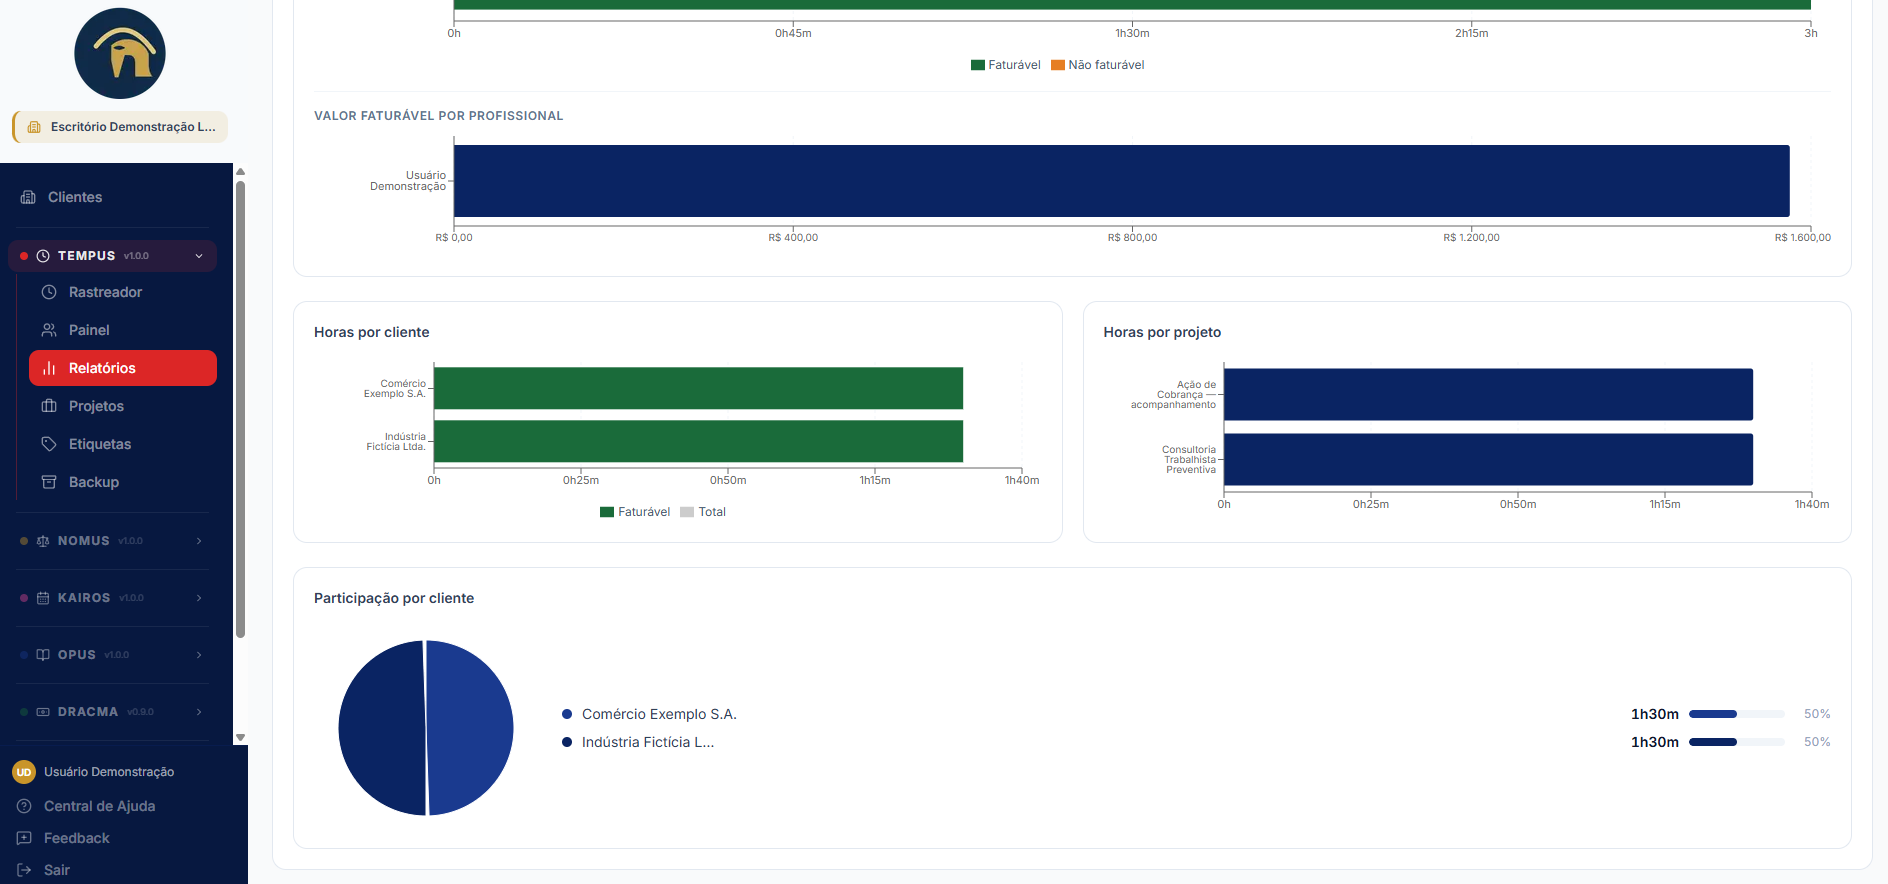Click the TEMPUS clock icon
The height and width of the screenshot is (884, 1888).
(43, 256)
